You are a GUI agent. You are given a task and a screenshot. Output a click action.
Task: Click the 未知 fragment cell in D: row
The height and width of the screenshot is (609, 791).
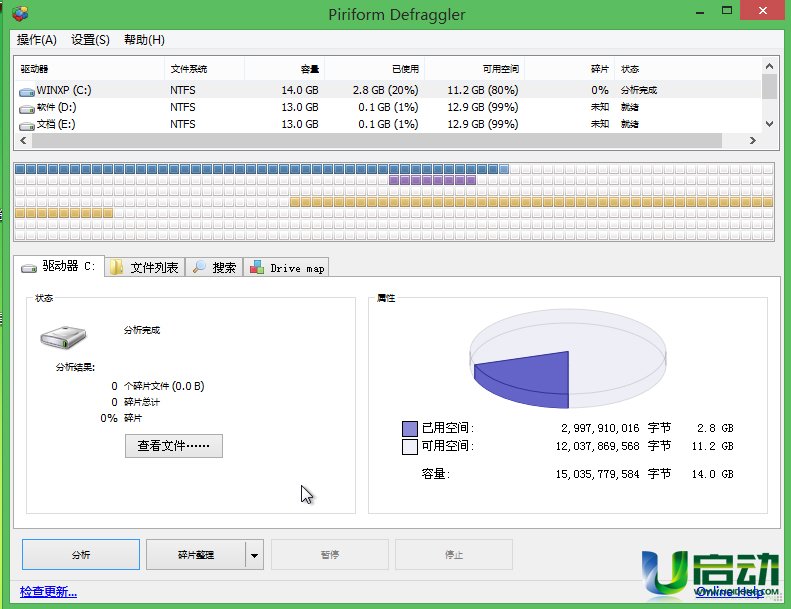pyautogui.click(x=600, y=107)
